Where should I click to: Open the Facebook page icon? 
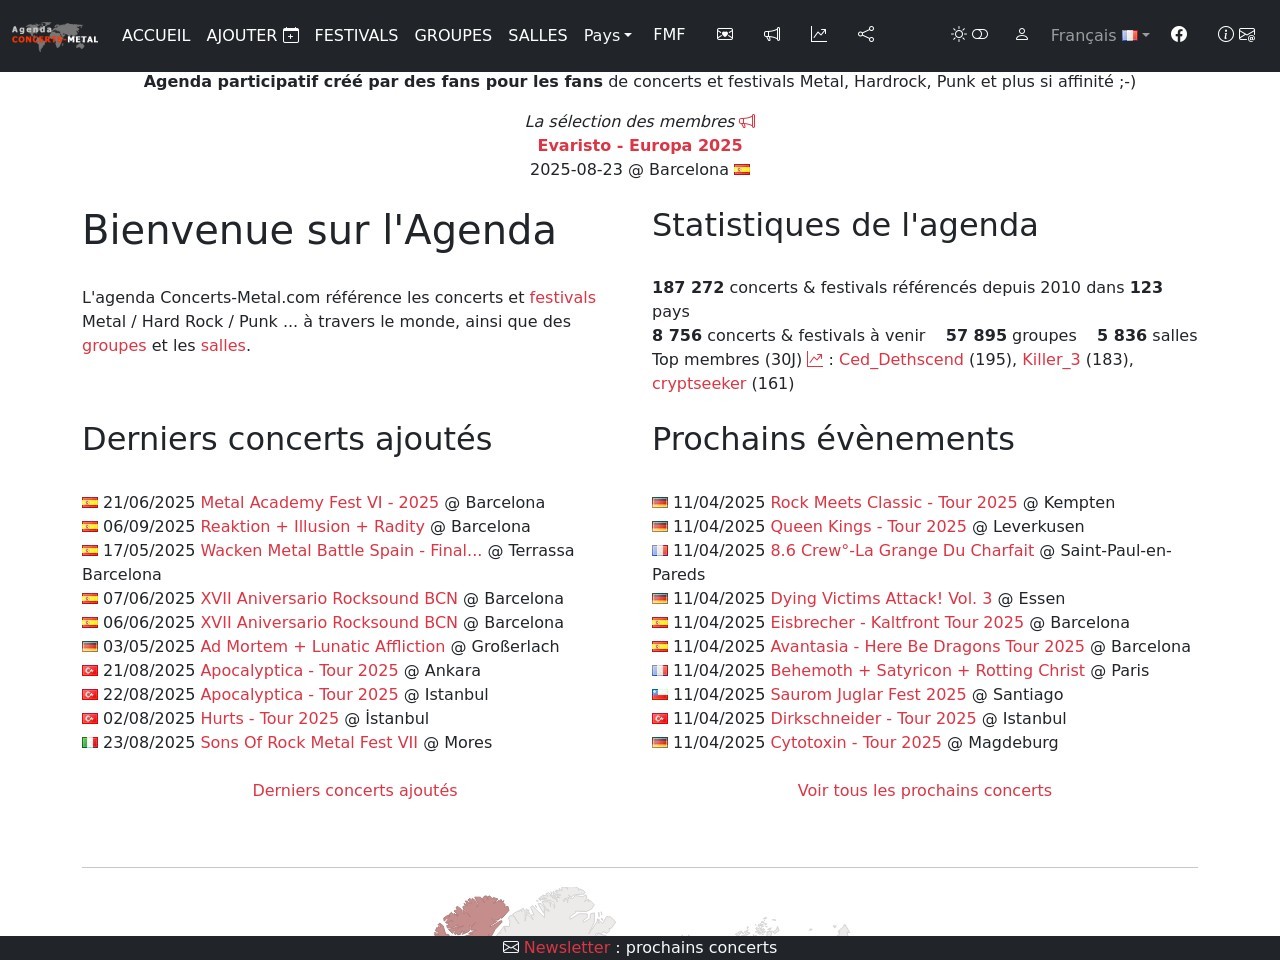pyautogui.click(x=1179, y=34)
